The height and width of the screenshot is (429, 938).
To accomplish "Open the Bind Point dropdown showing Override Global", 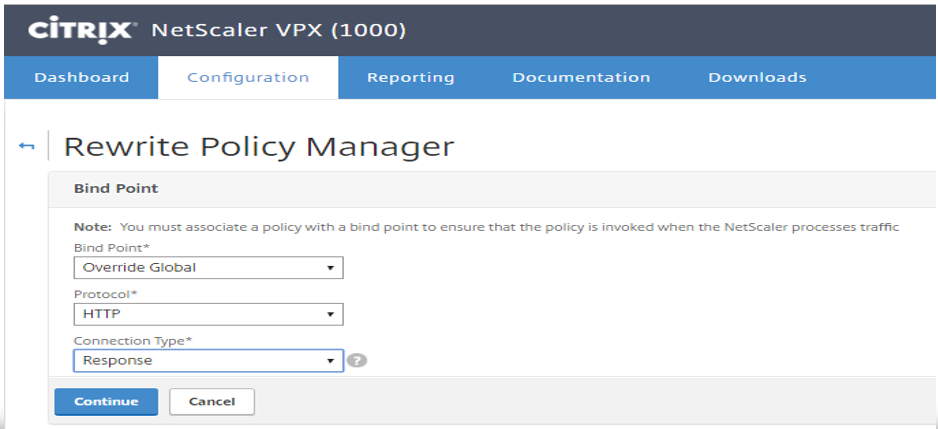I will coord(208,267).
